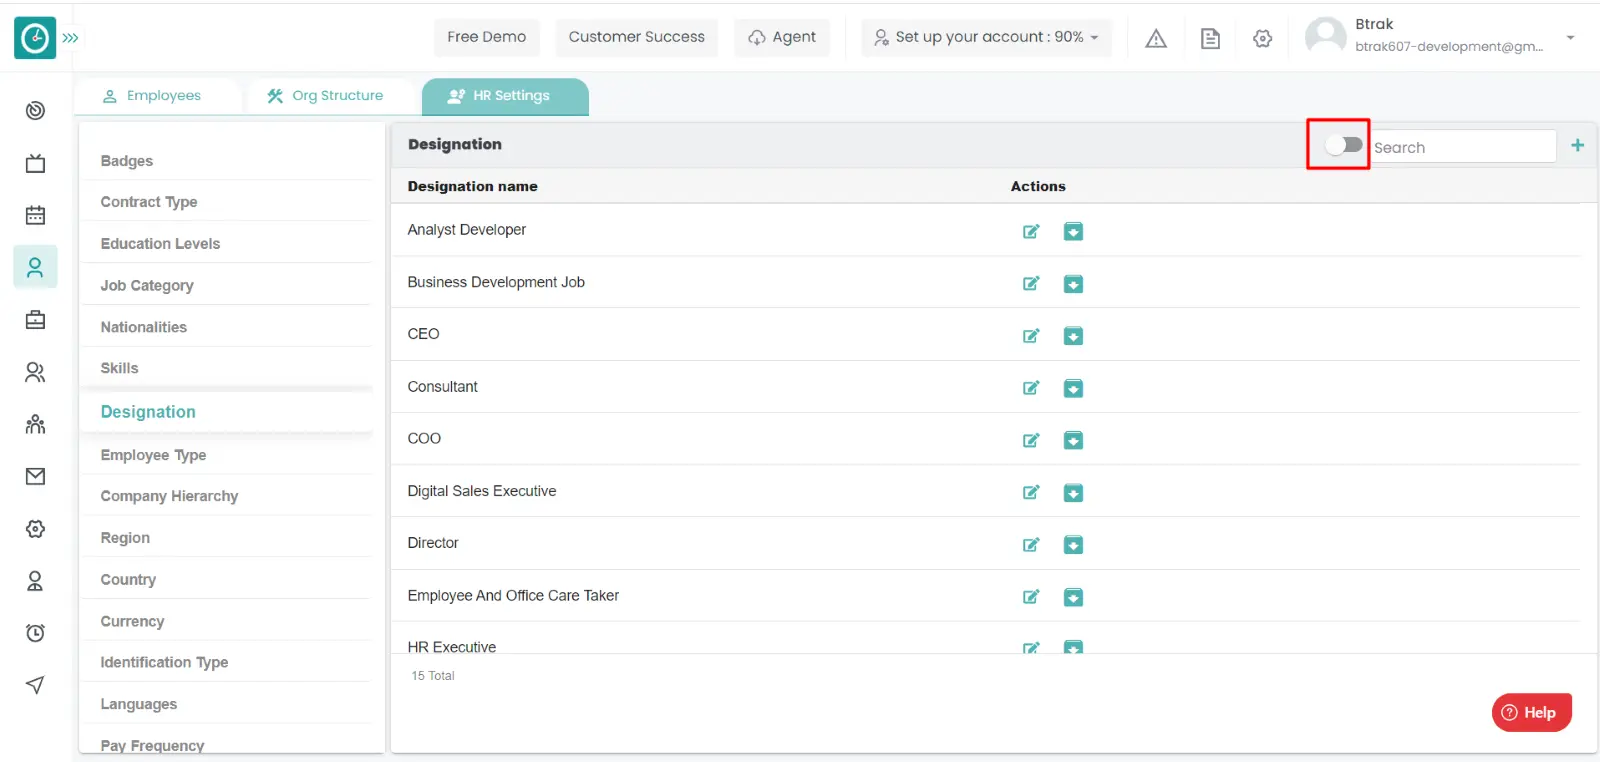Viewport: 1600px width, 762px height.
Task: Archive the Digital Sales Executive designation
Action: (1073, 493)
